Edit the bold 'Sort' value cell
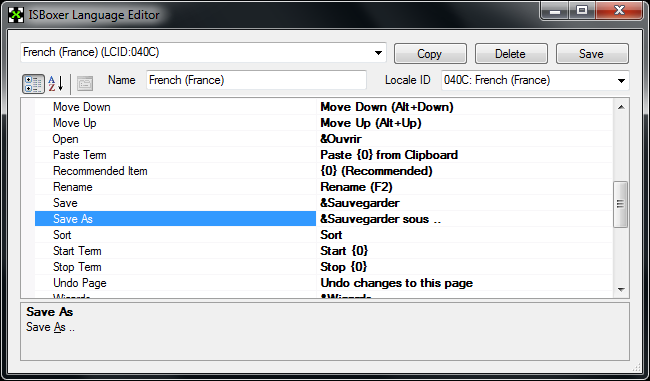This screenshot has height=381, width=650. [465, 235]
